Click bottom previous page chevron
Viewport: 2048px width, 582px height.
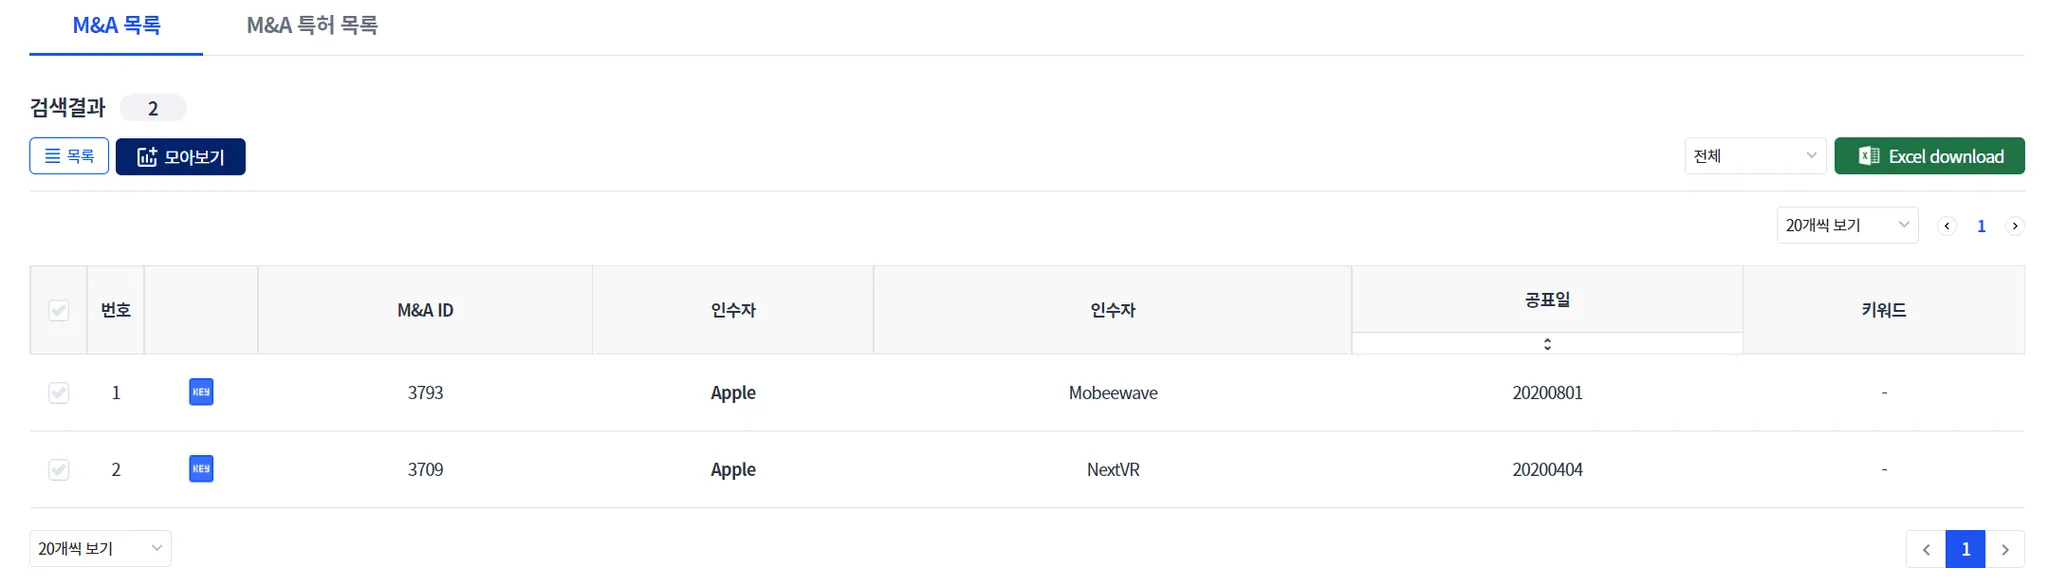(x=1926, y=549)
